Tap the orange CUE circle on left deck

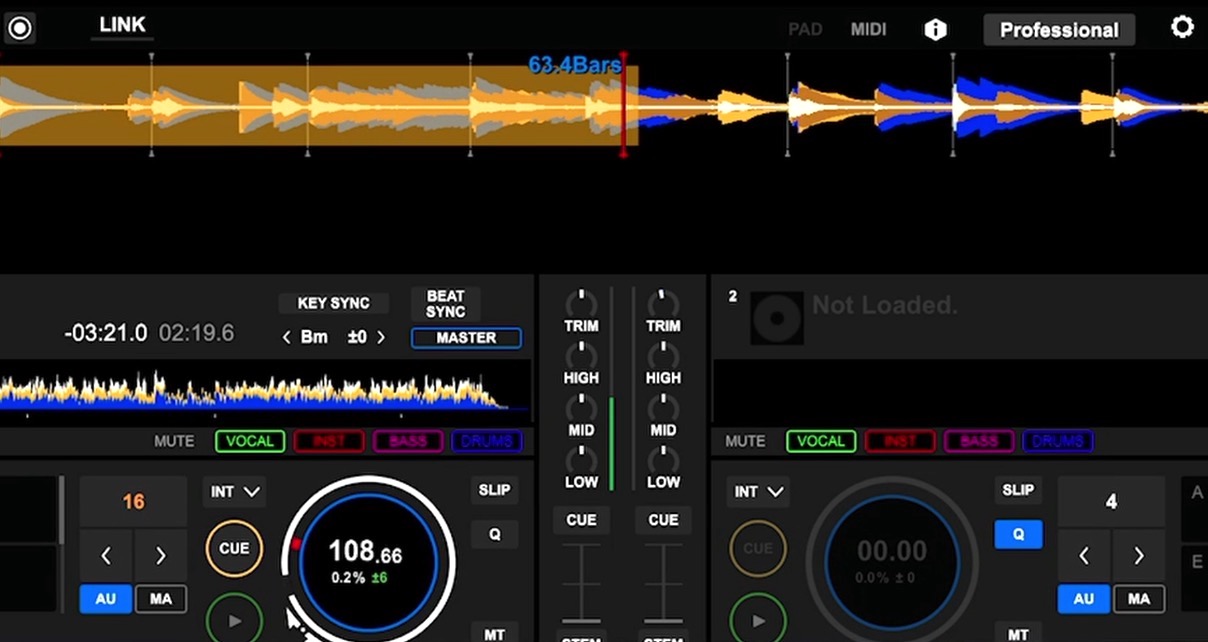234,548
